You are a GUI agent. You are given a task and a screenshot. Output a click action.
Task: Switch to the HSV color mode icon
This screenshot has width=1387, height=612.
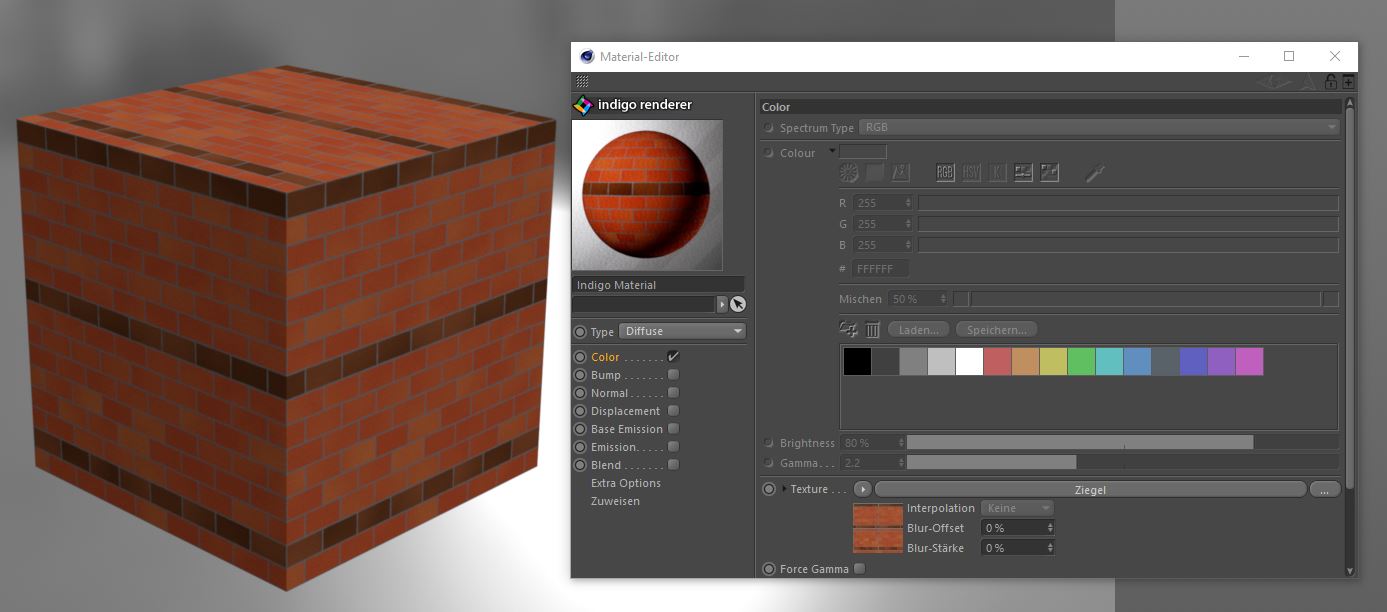tap(971, 173)
